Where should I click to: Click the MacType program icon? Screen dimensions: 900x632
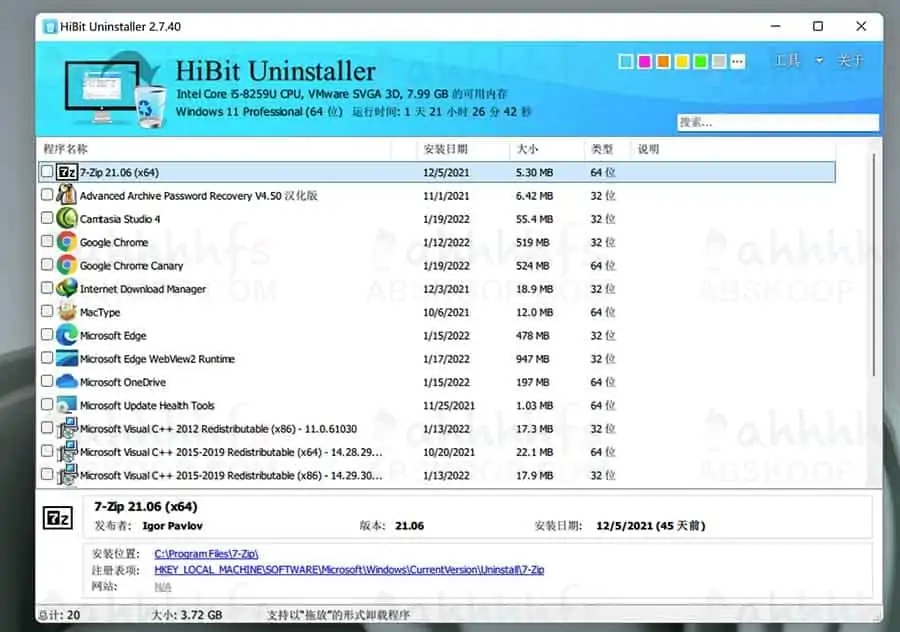[65, 312]
